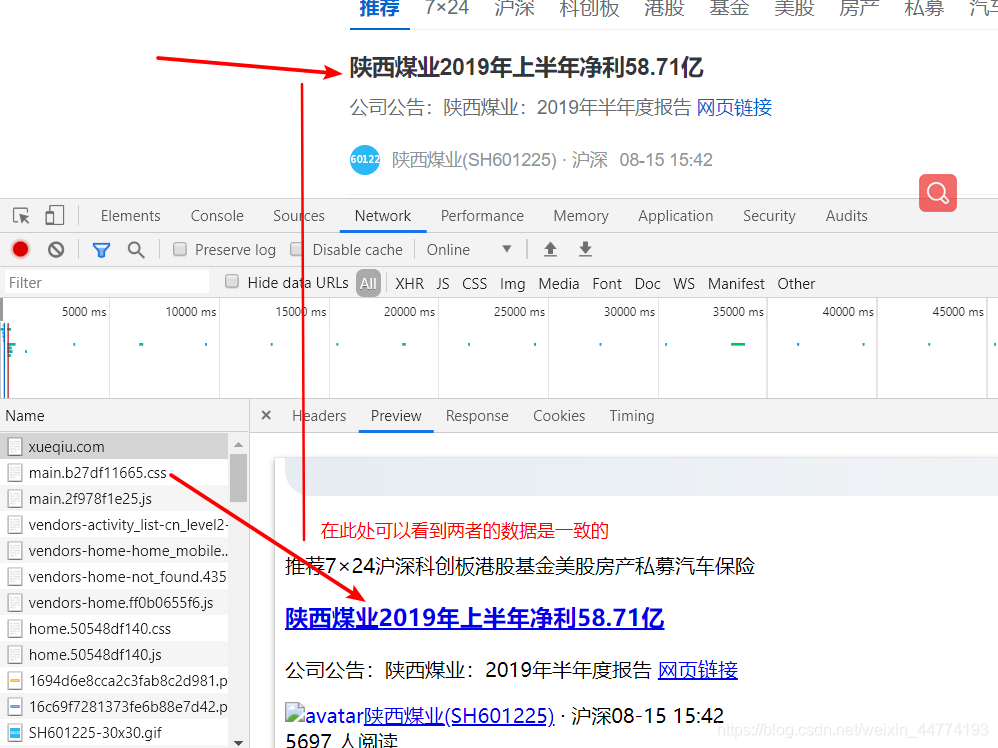Close the request detail pane
The height and width of the screenshot is (748, 998).
(x=266, y=415)
